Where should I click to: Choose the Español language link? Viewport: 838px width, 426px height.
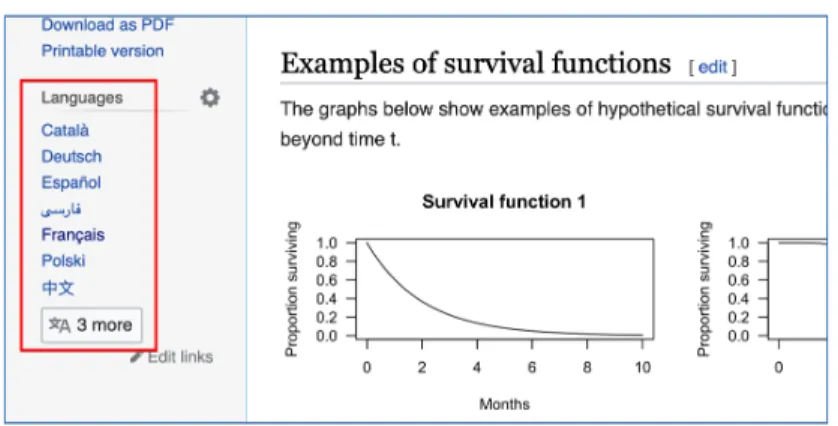(71, 182)
